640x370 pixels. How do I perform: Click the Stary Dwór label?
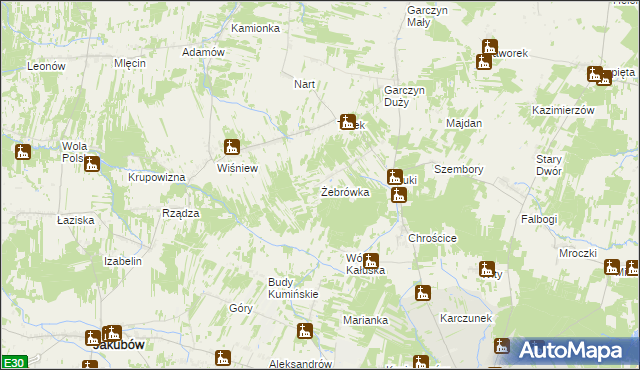pyautogui.click(x=549, y=165)
